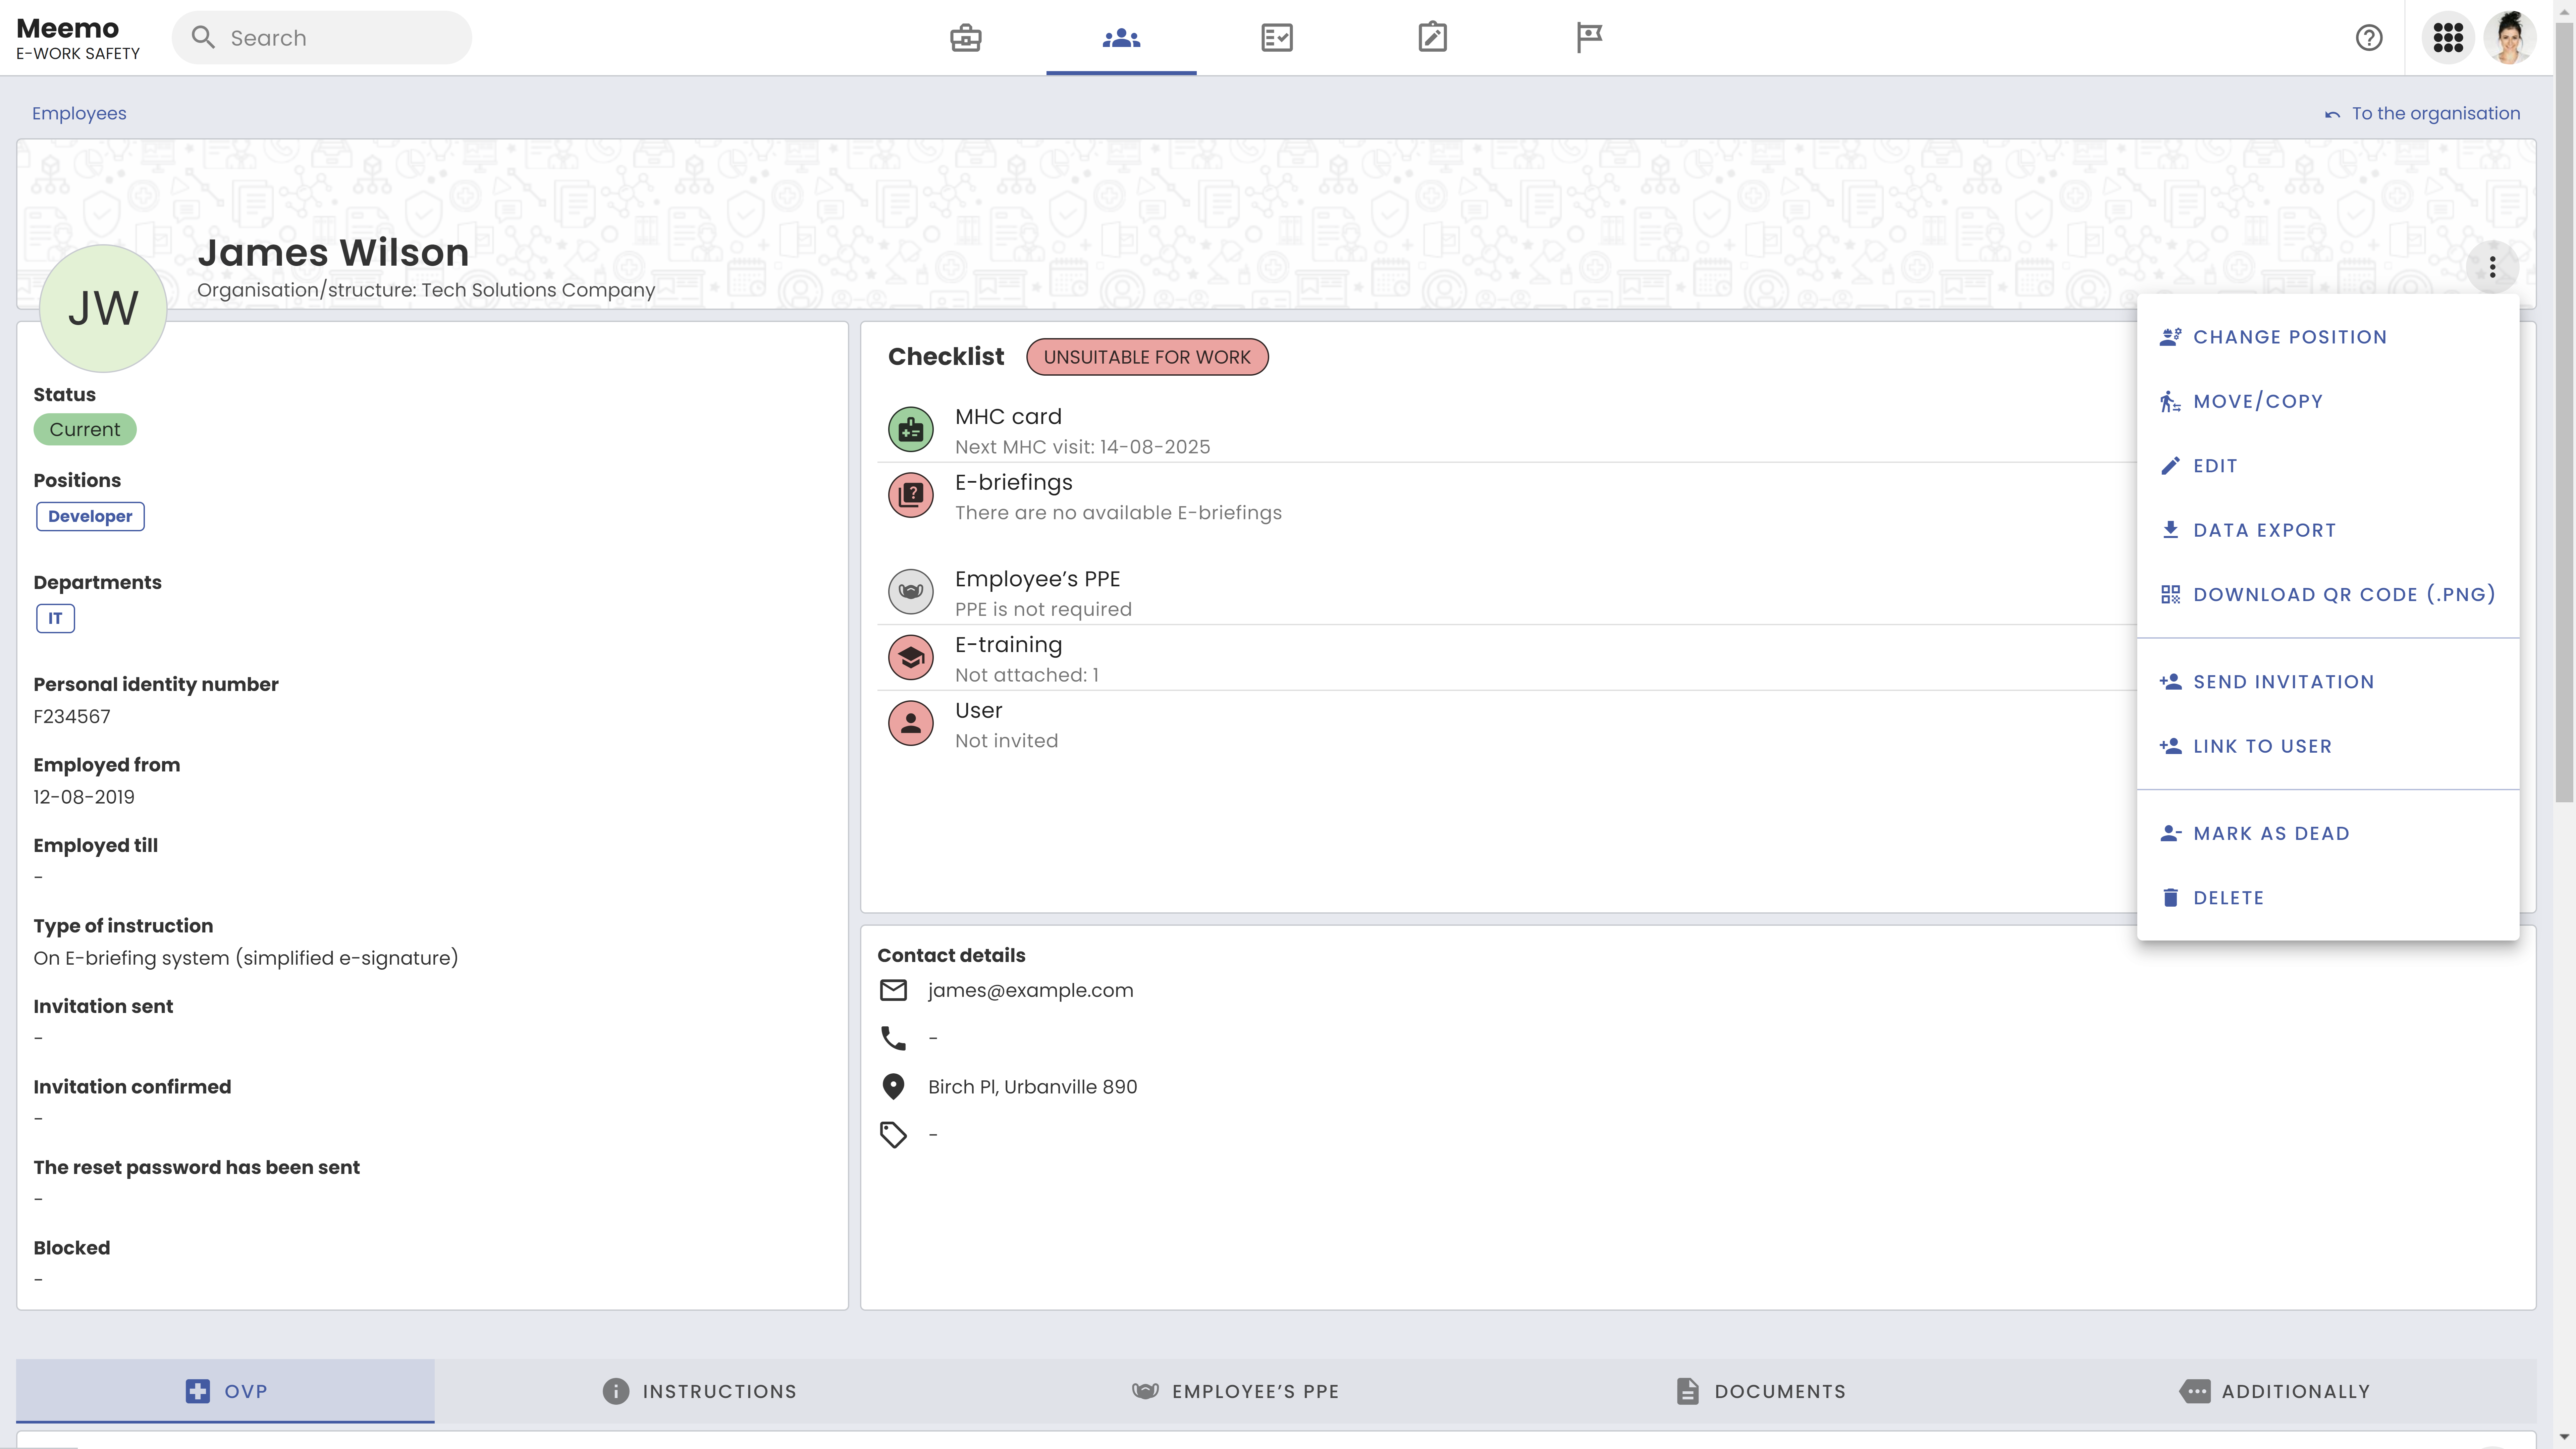Click the User icon showing Not invited status
2576x1449 pixels.
910,723
